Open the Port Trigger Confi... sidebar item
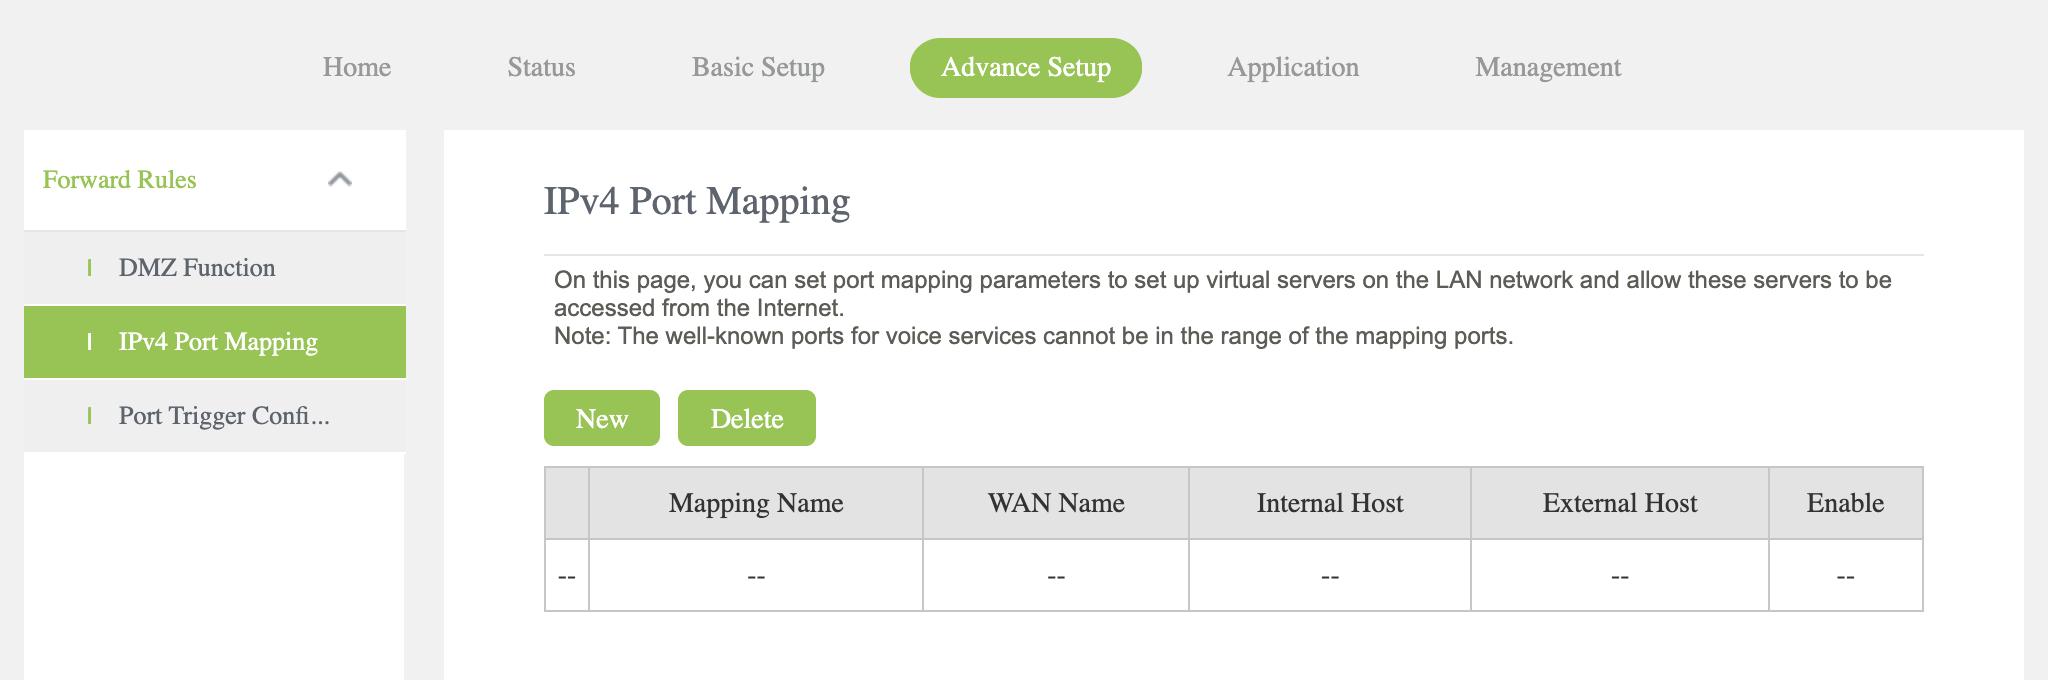This screenshot has height=680, width=2048. coord(224,416)
